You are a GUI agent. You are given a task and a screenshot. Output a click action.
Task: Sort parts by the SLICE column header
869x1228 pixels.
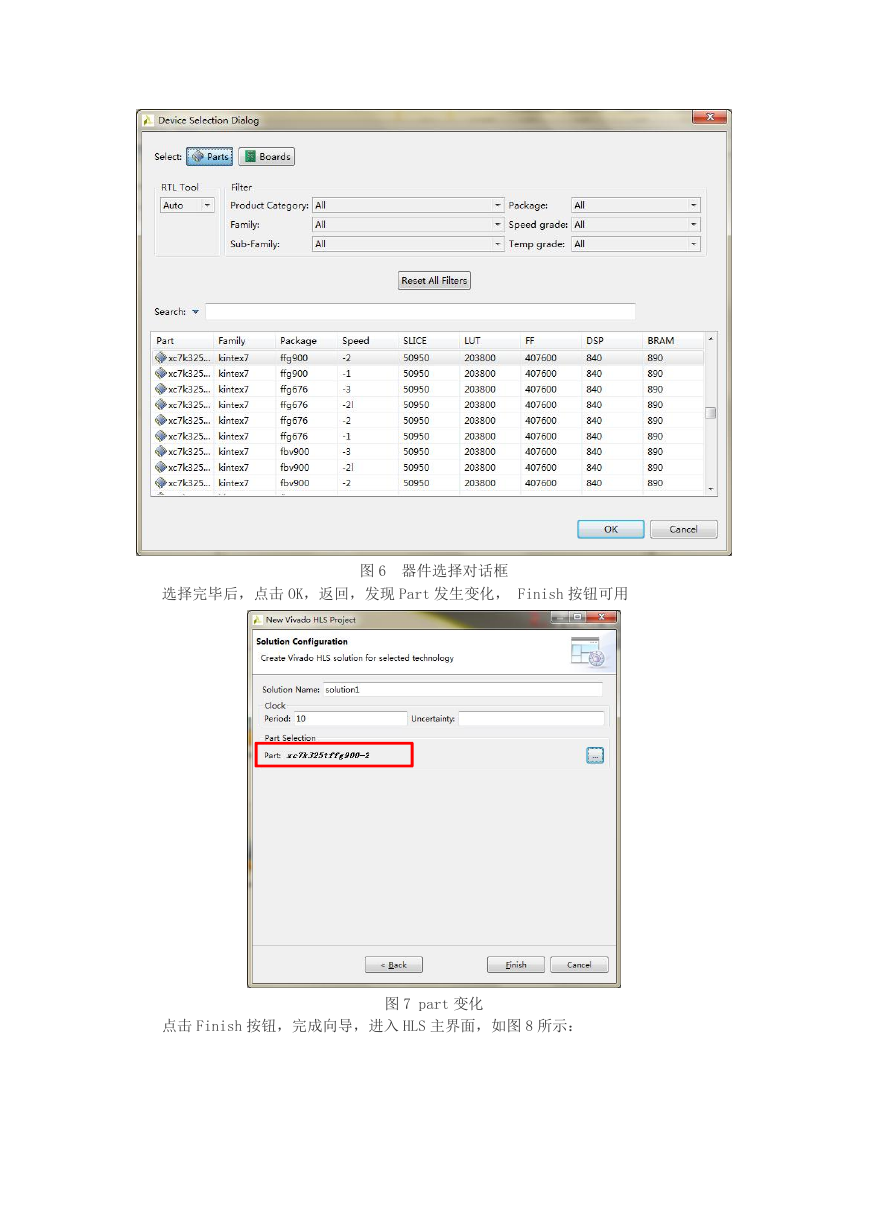point(429,341)
